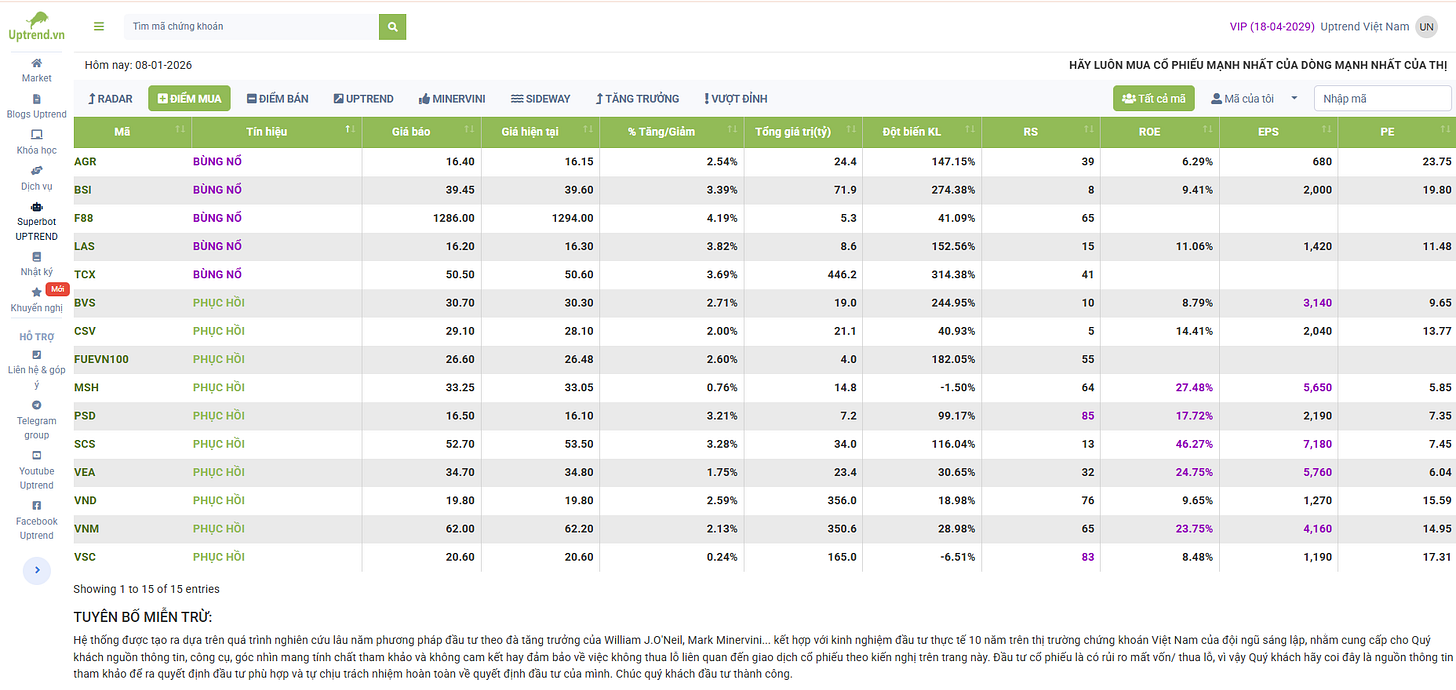
Task: Open stock code SCS
Action: [x=85, y=444]
